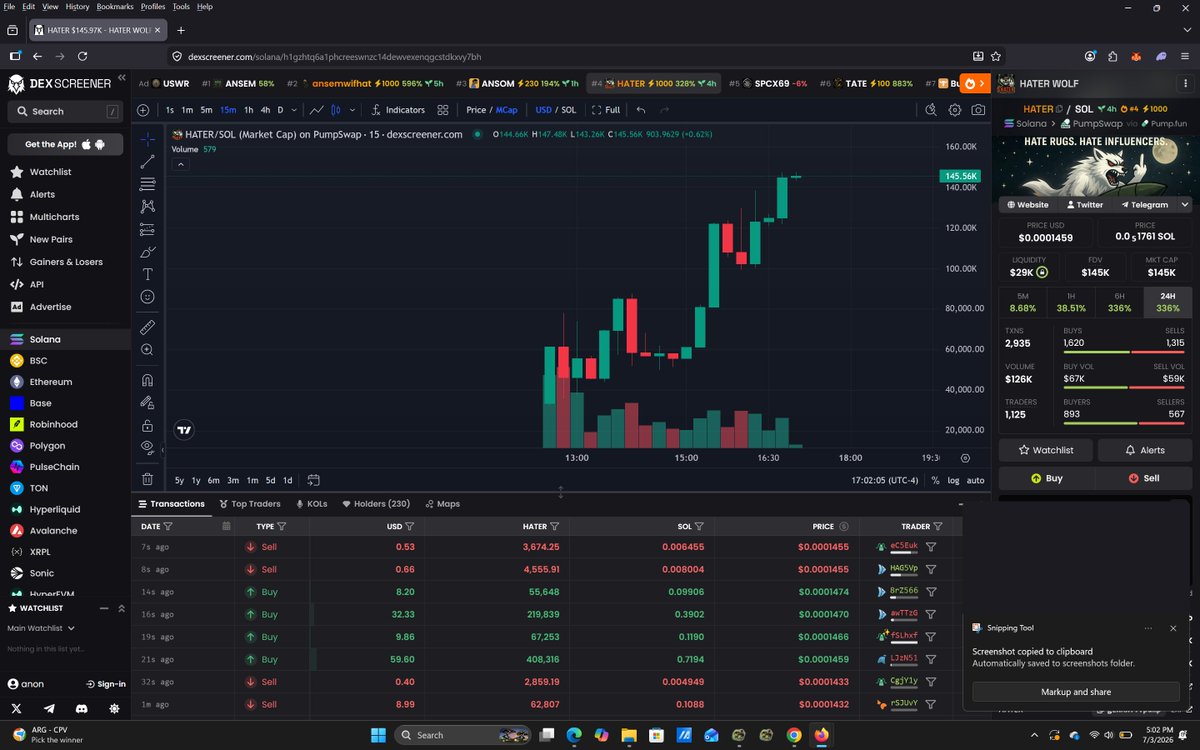Select the brush drawing tool
The width and height of the screenshot is (1200, 750).
tap(147, 251)
